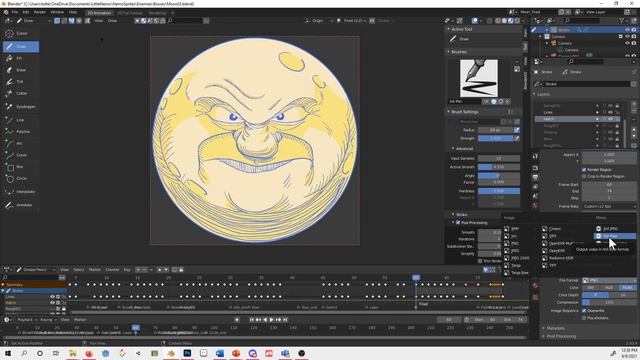The width and height of the screenshot is (640, 360).
Task: Open the Edit menu
Action: point(26,12)
